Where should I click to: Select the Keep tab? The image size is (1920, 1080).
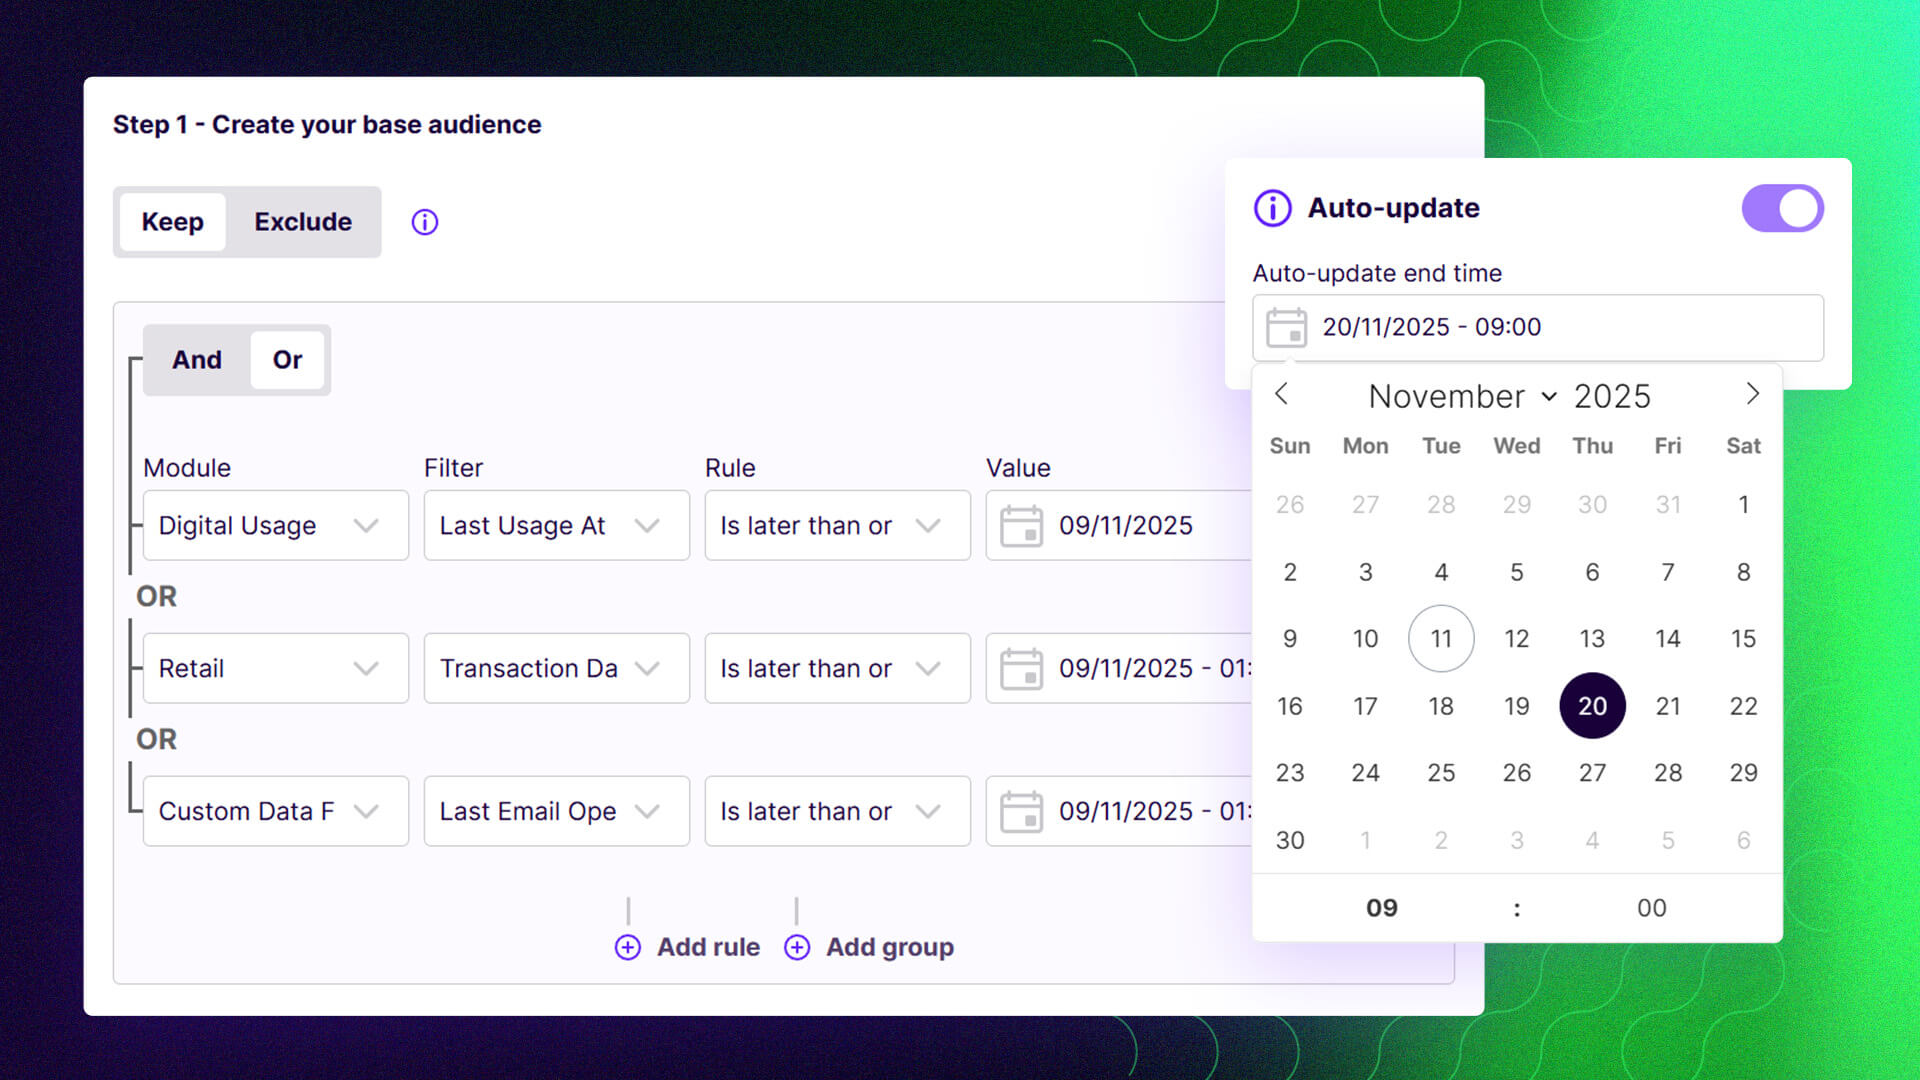pyautogui.click(x=172, y=222)
